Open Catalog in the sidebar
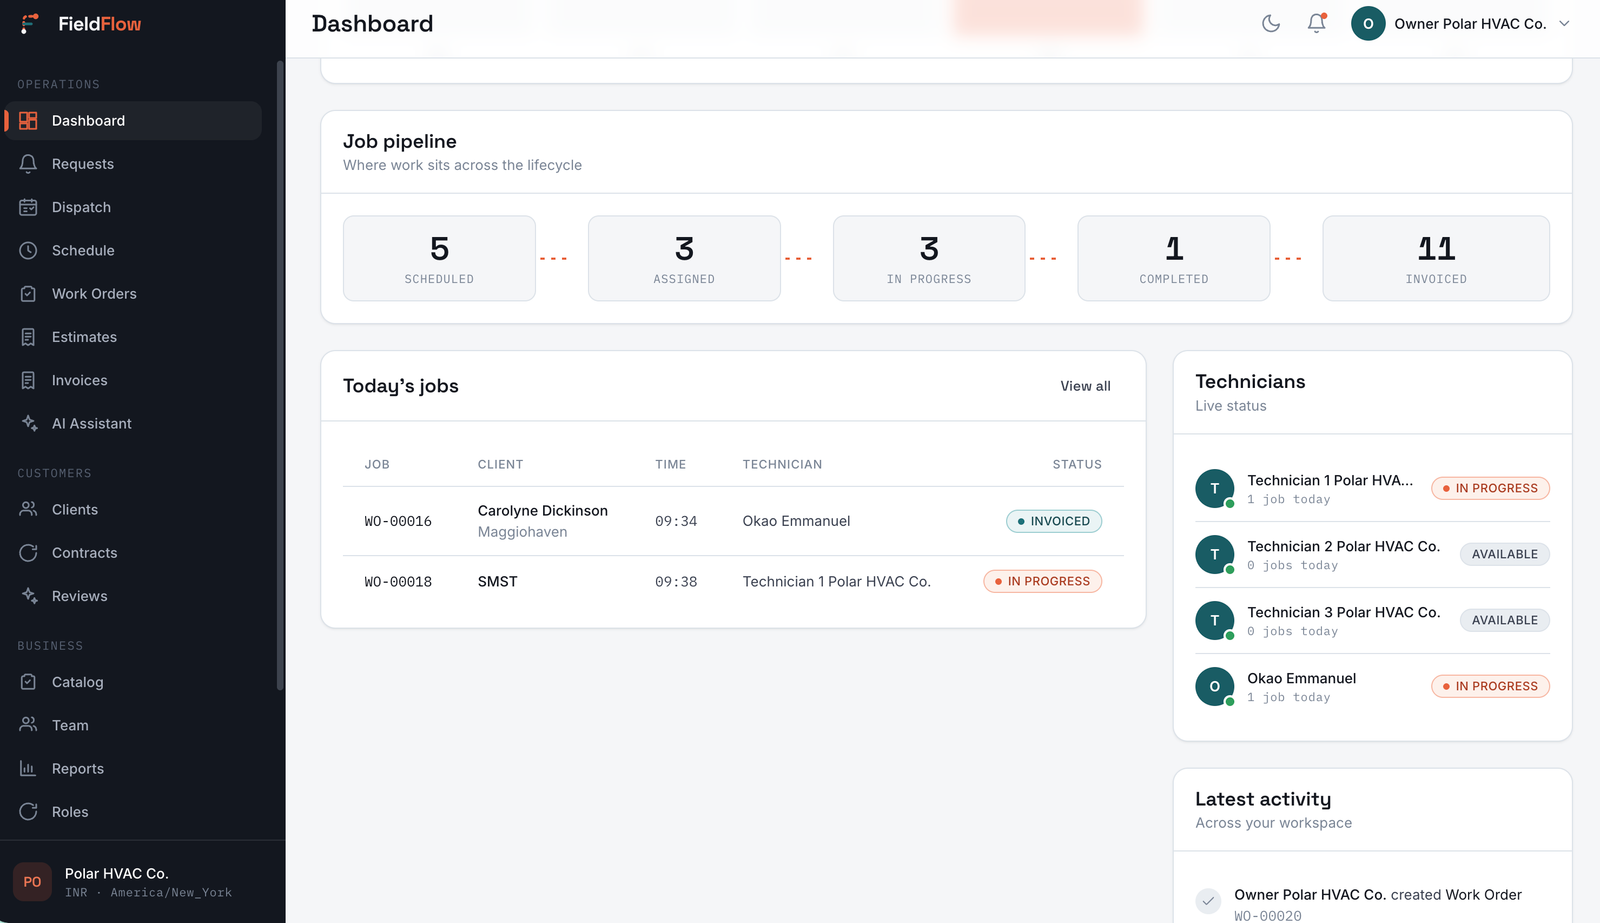This screenshot has width=1600, height=923. point(133,682)
